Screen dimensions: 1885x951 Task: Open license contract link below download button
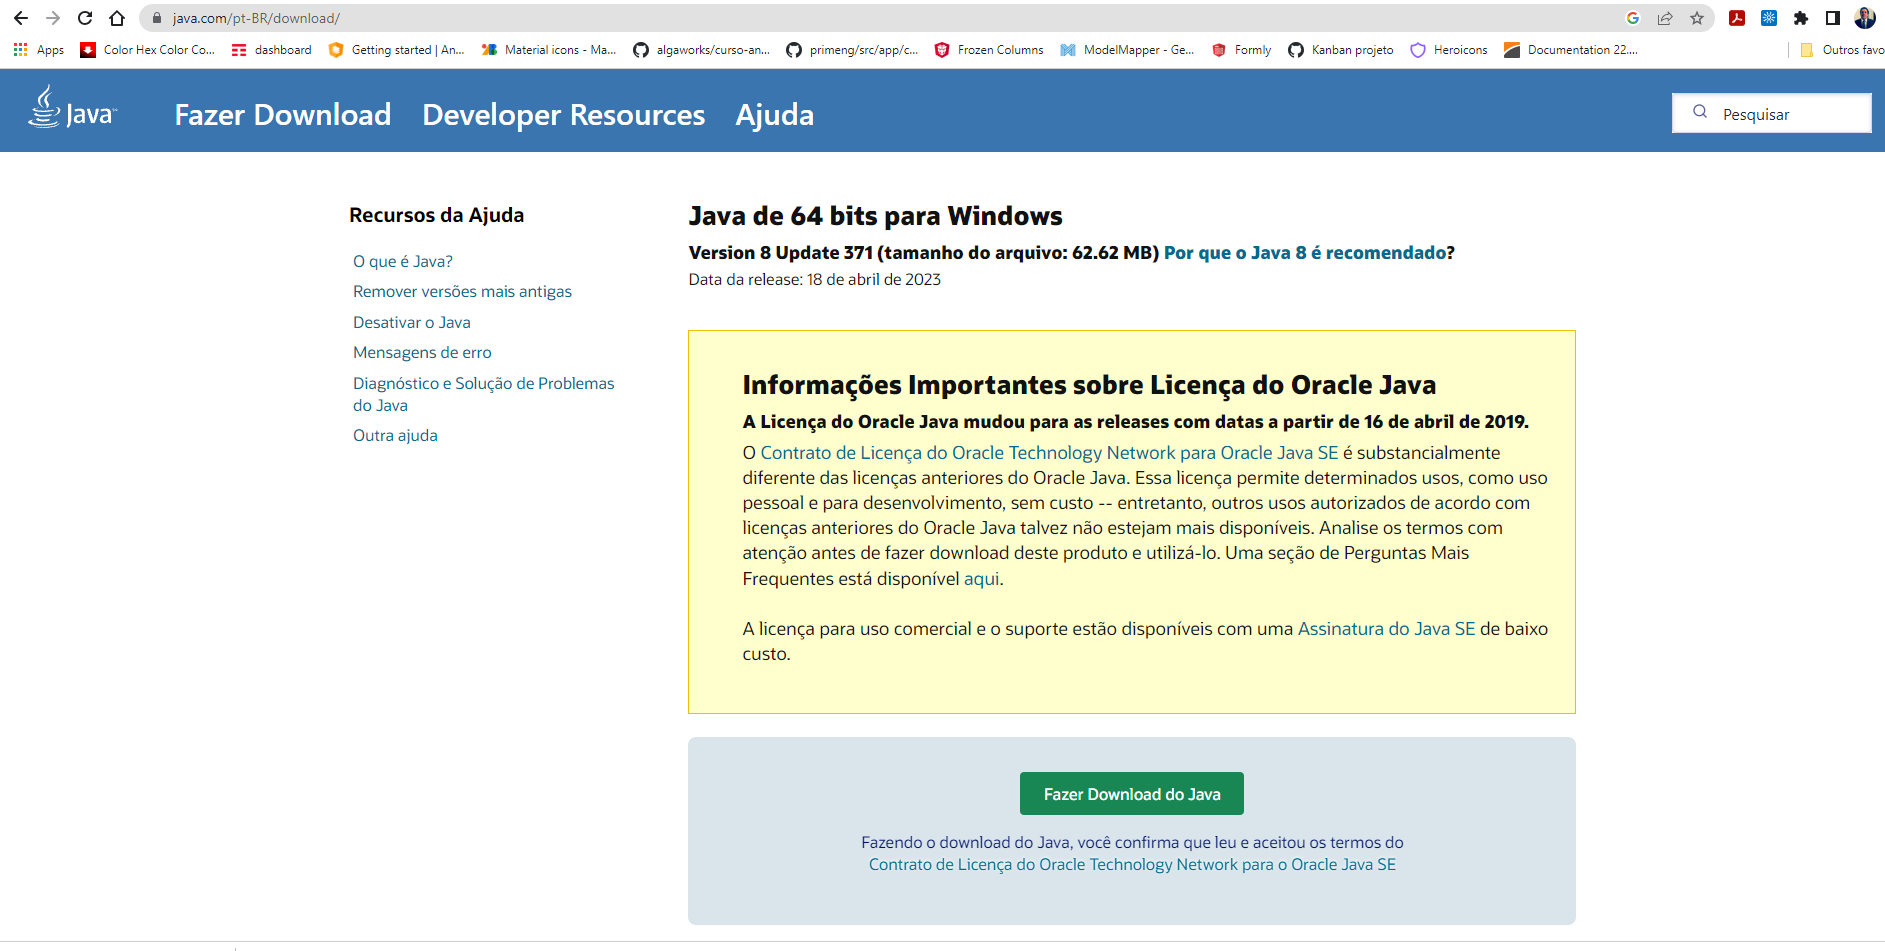click(1132, 865)
